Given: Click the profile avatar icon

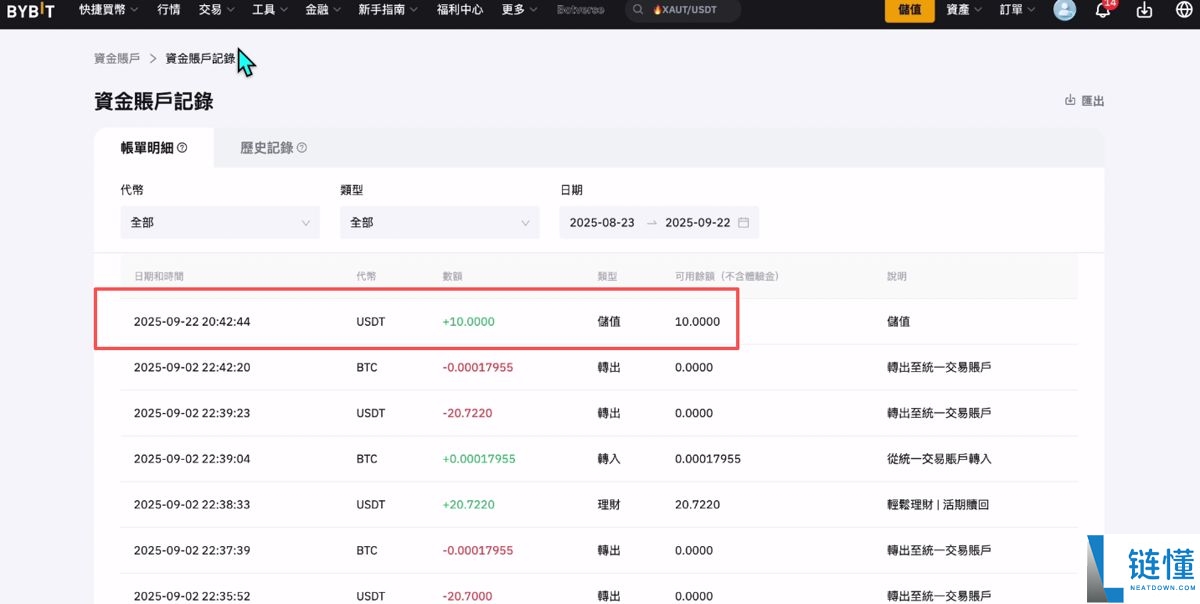Looking at the screenshot, I should coord(1063,11).
